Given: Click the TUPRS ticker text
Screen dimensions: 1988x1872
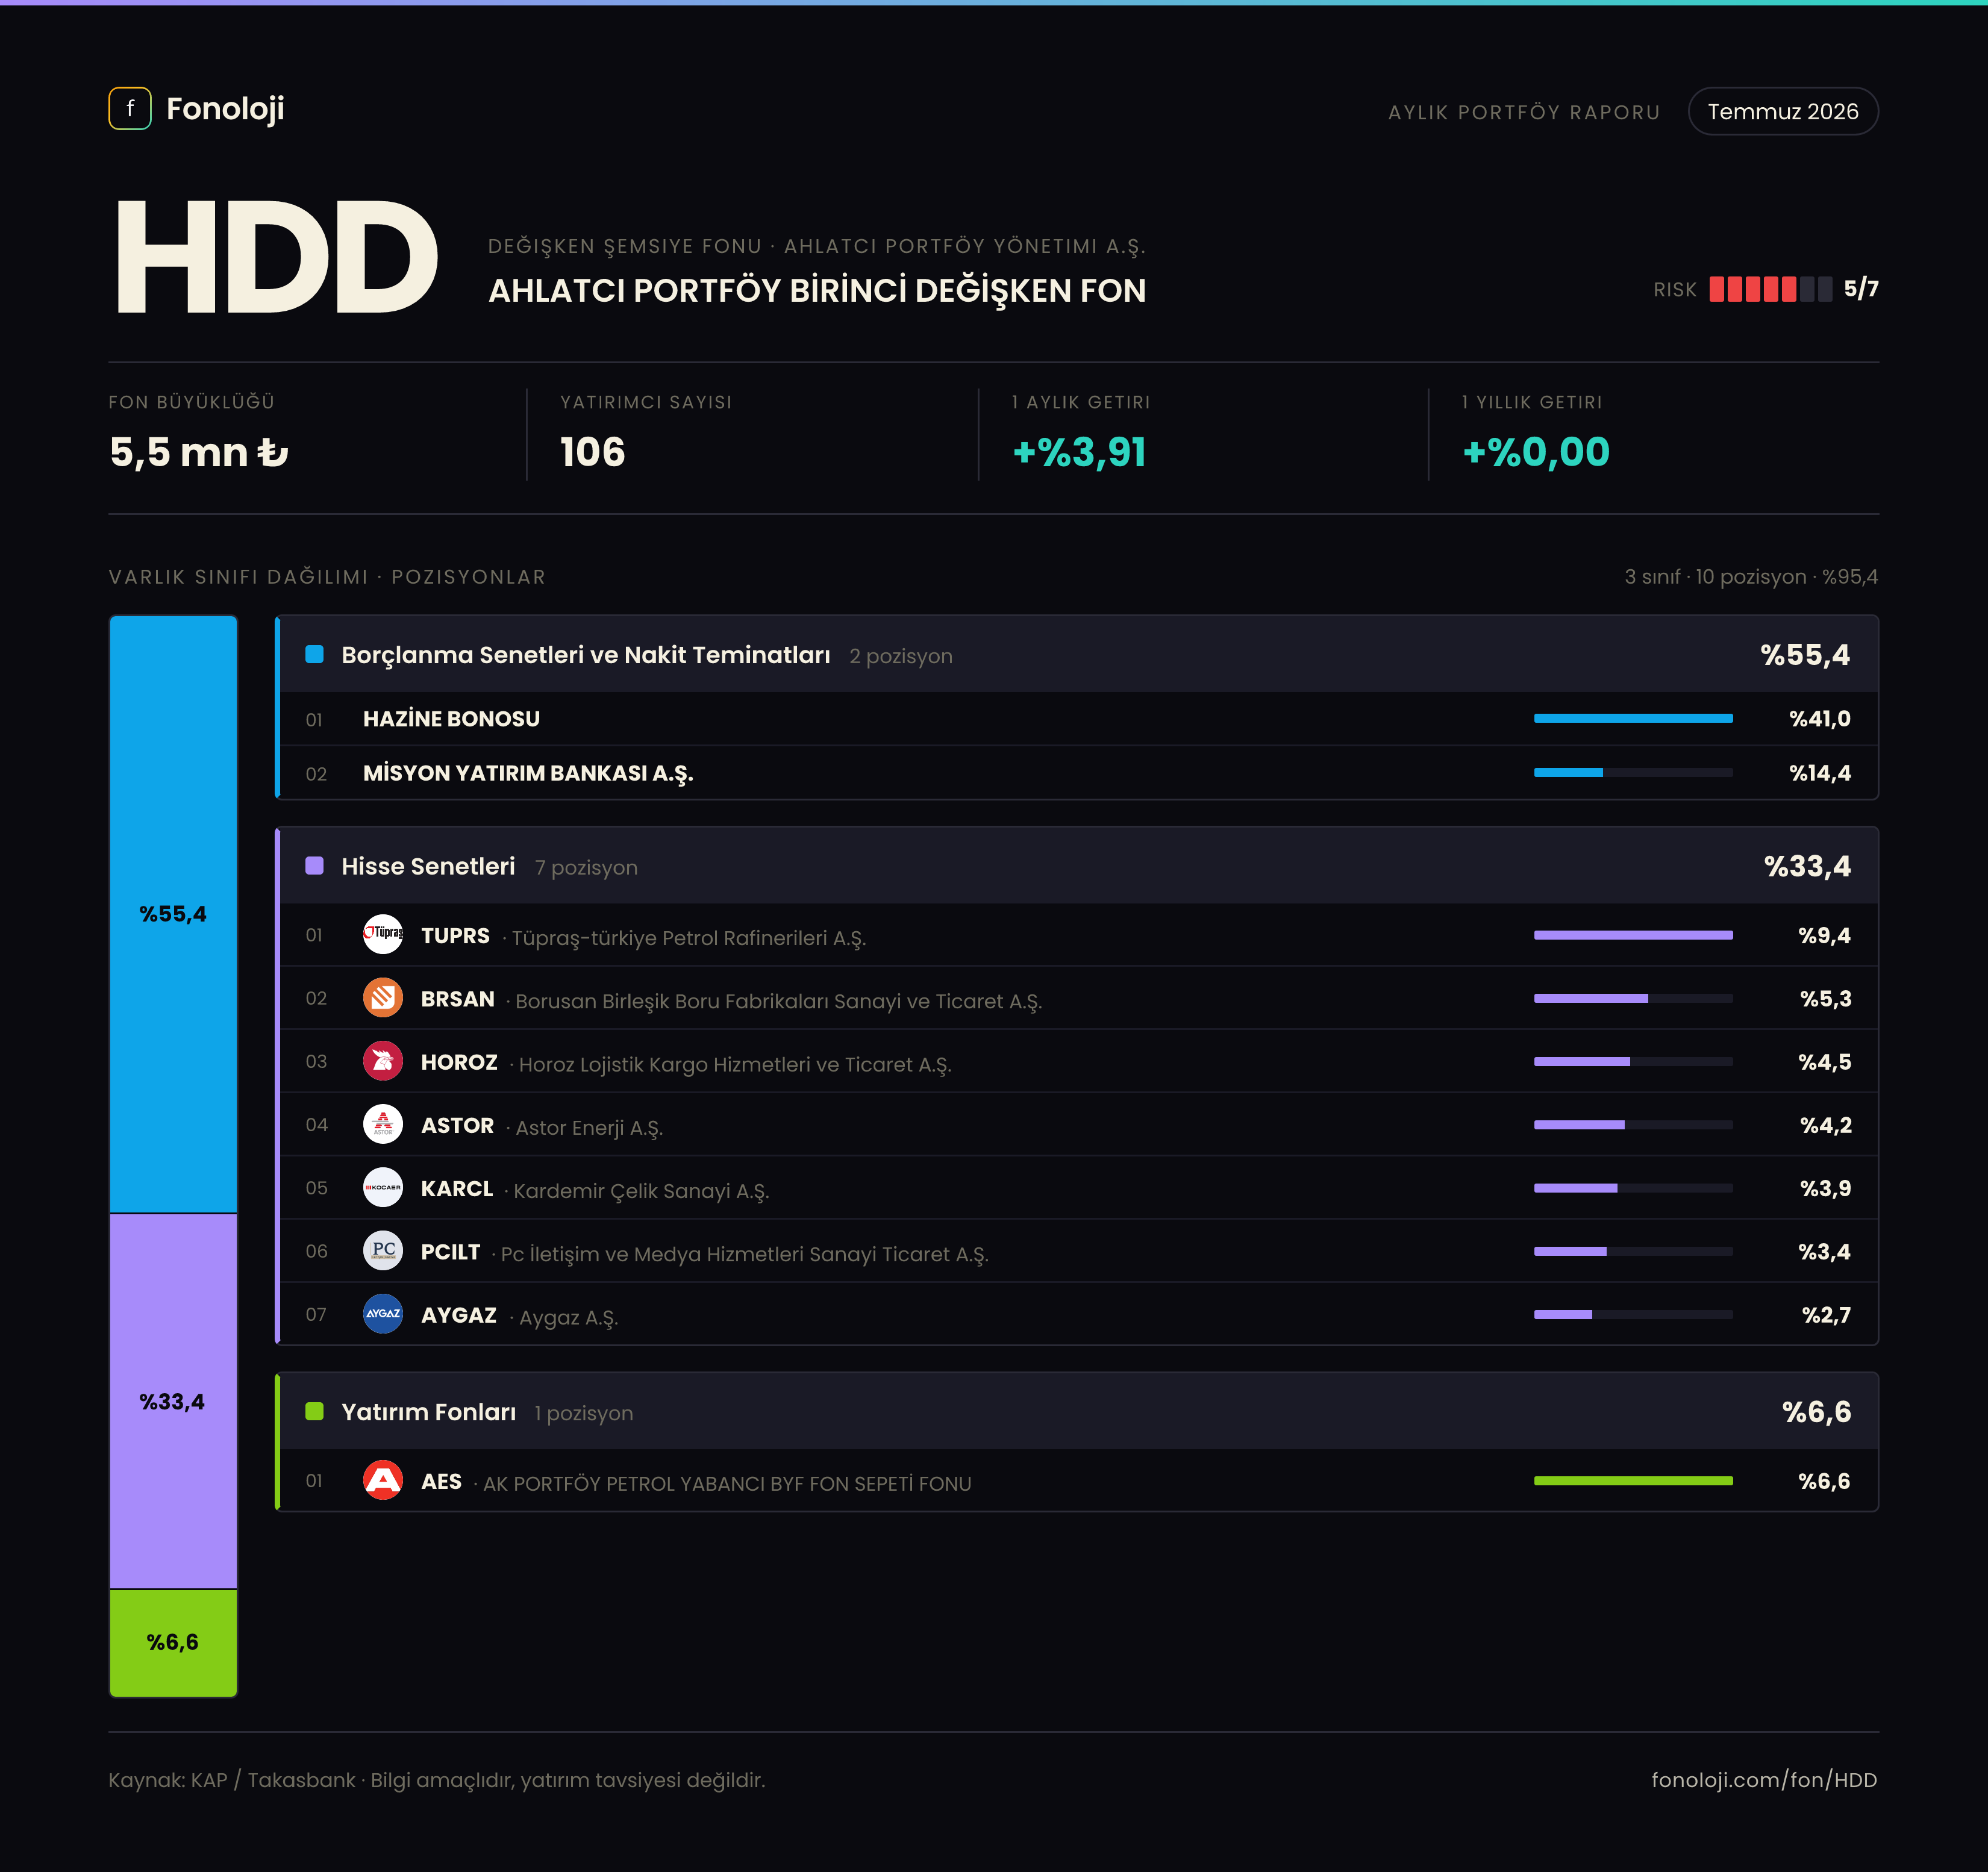Looking at the screenshot, I should [x=455, y=936].
